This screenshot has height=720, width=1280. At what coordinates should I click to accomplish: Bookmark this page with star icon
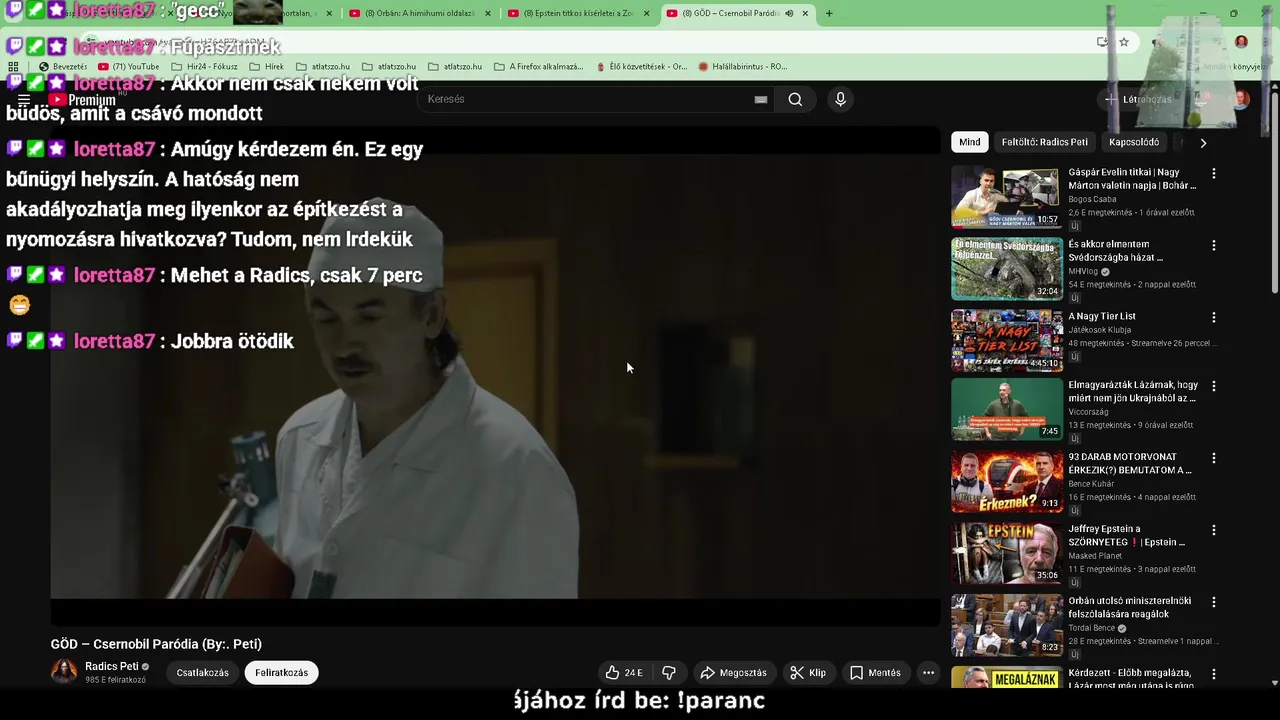[1124, 42]
